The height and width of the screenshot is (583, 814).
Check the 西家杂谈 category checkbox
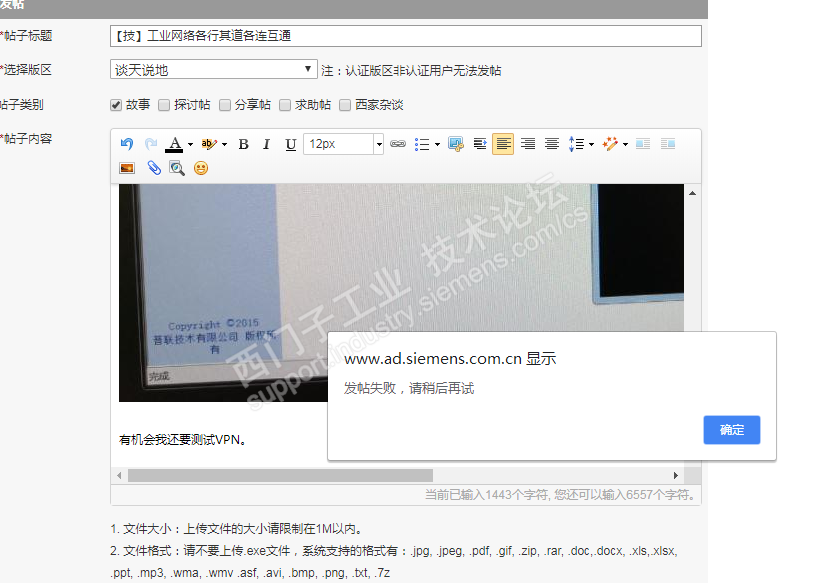(345, 105)
